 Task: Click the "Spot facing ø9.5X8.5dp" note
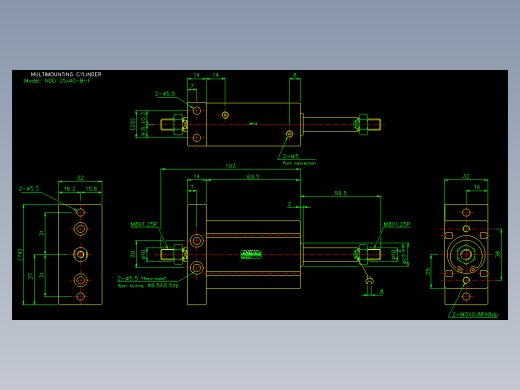148,286
